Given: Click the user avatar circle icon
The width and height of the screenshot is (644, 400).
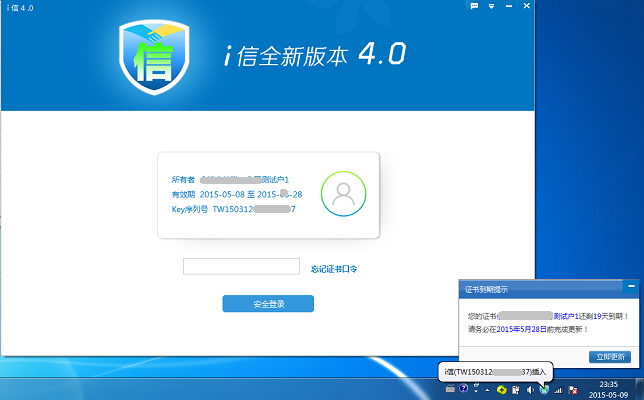Looking at the screenshot, I should coord(343,194).
